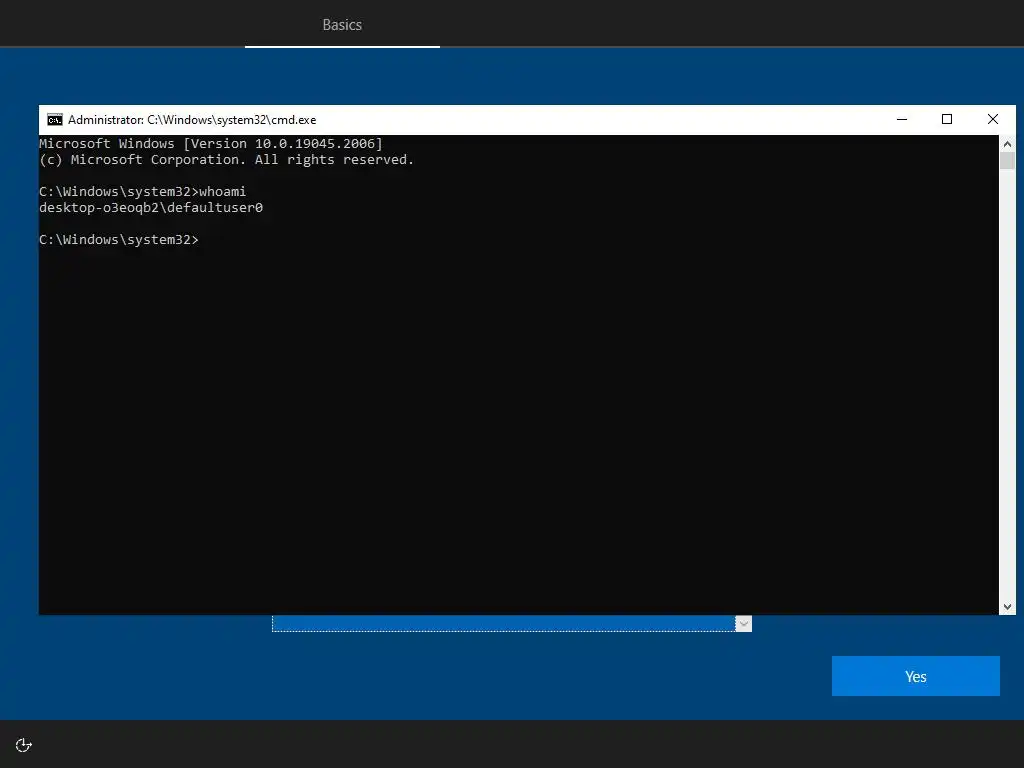Select the highlighted dropdown field below the console
Viewport: 1024px width, 768px height.
(504, 624)
